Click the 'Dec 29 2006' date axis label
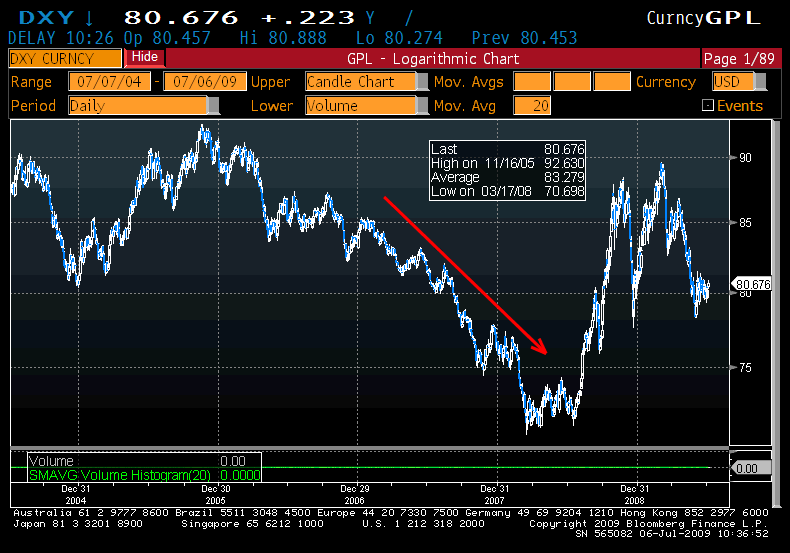Viewport: 790px width, 553px height. (x=355, y=495)
